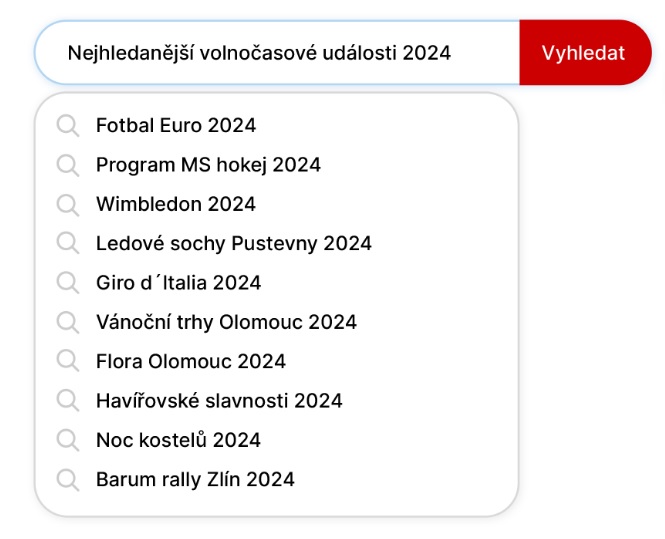Select Ledové sochy Pustevny 2024 suggestion
This screenshot has height=539, width=665.
click(277, 243)
